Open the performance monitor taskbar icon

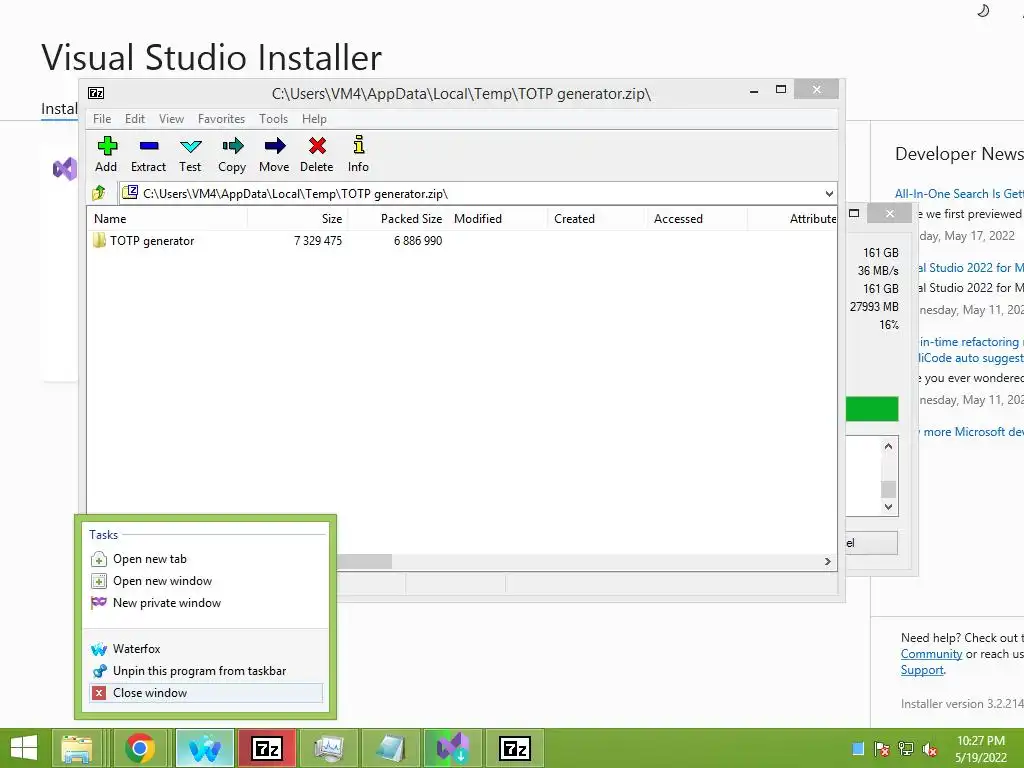(328, 748)
